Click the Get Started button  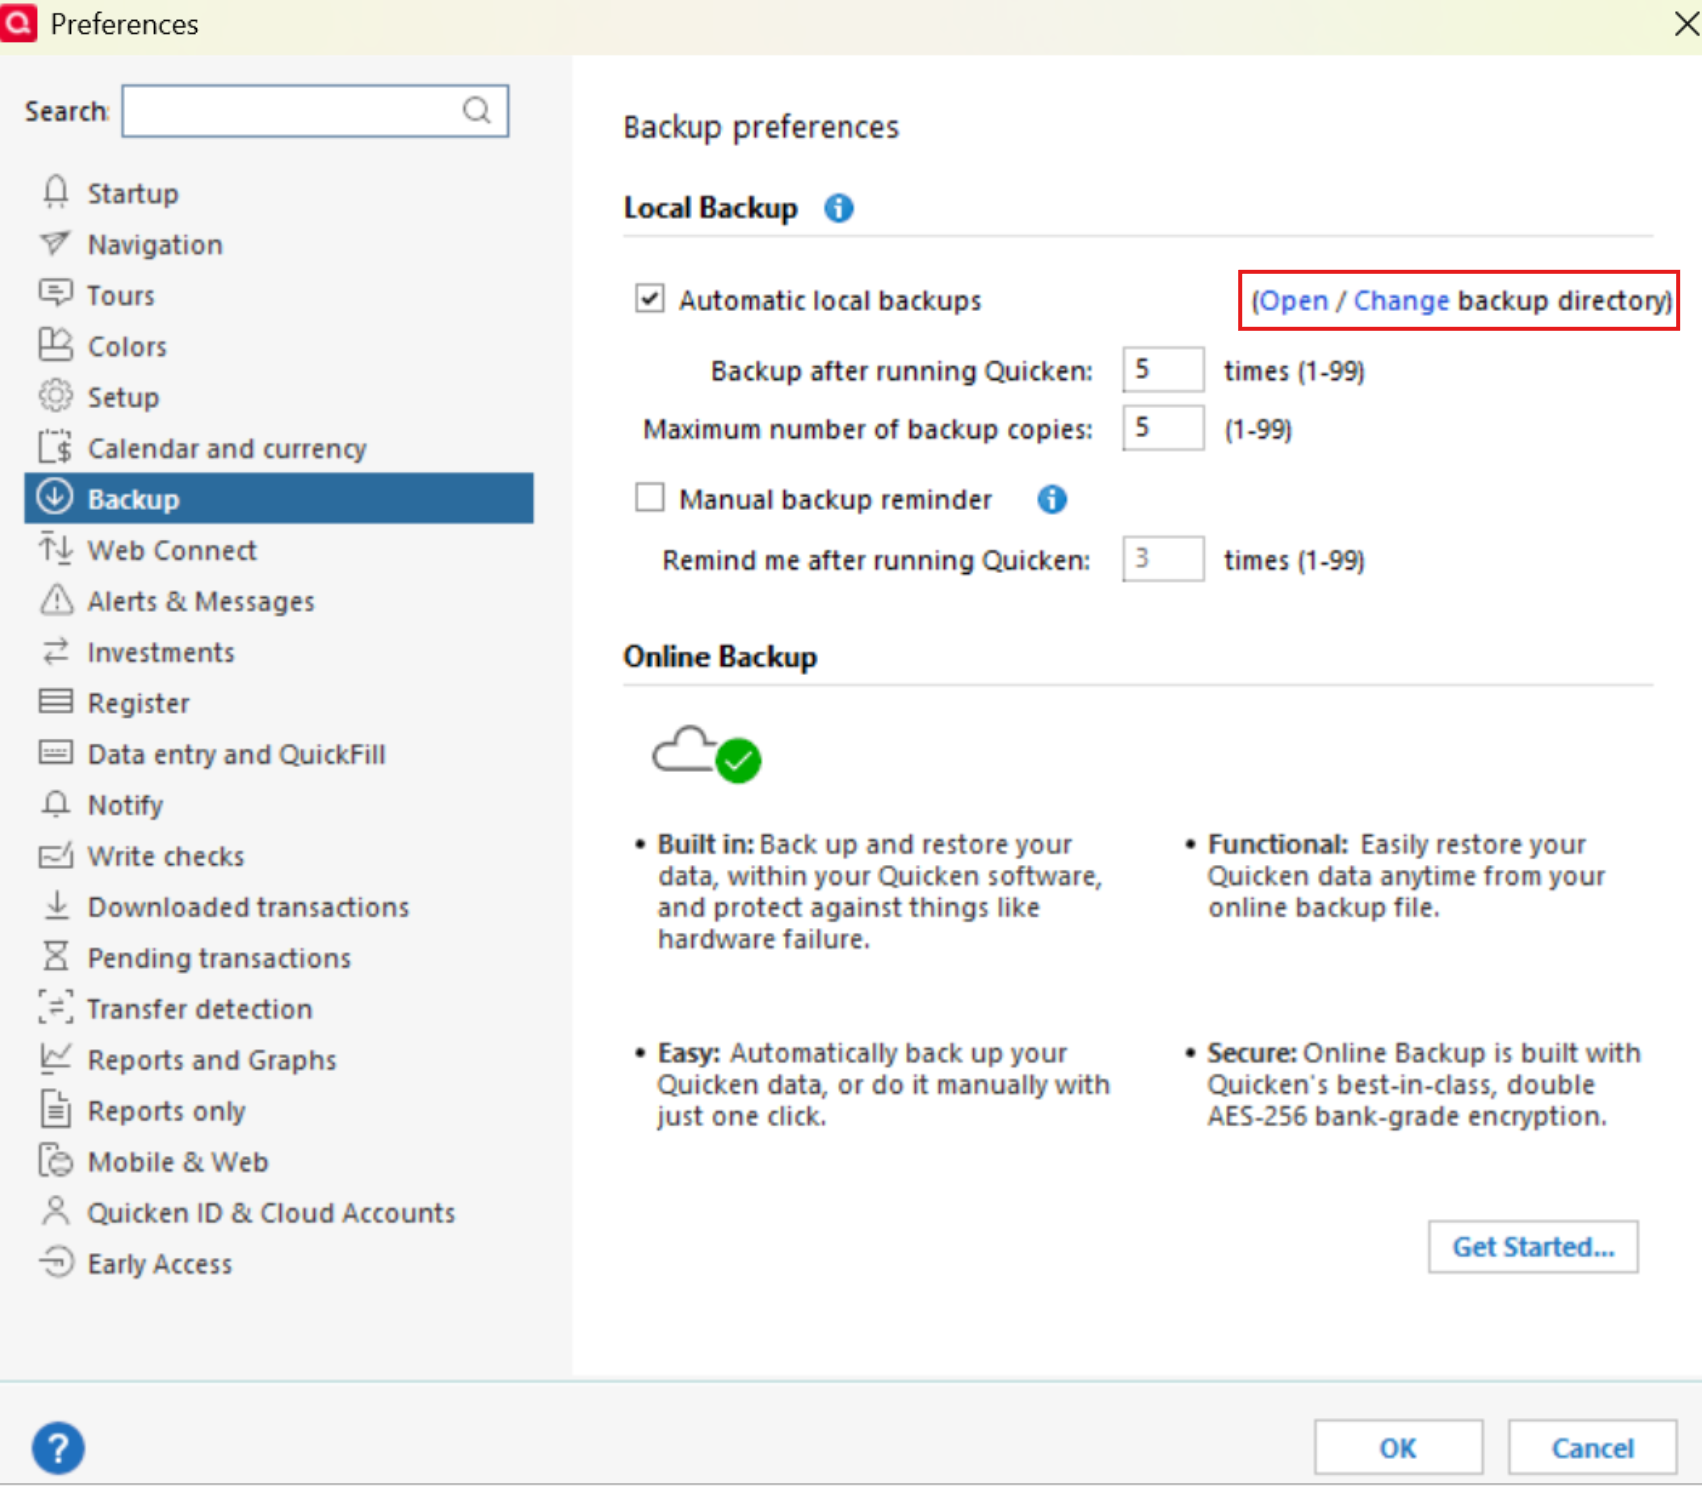point(1533,1246)
